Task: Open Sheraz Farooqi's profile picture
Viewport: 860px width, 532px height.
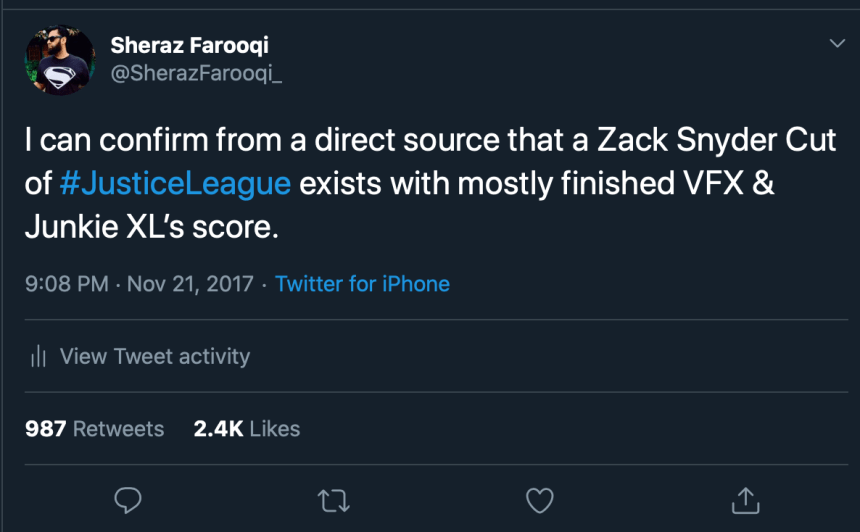Action: [60, 60]
